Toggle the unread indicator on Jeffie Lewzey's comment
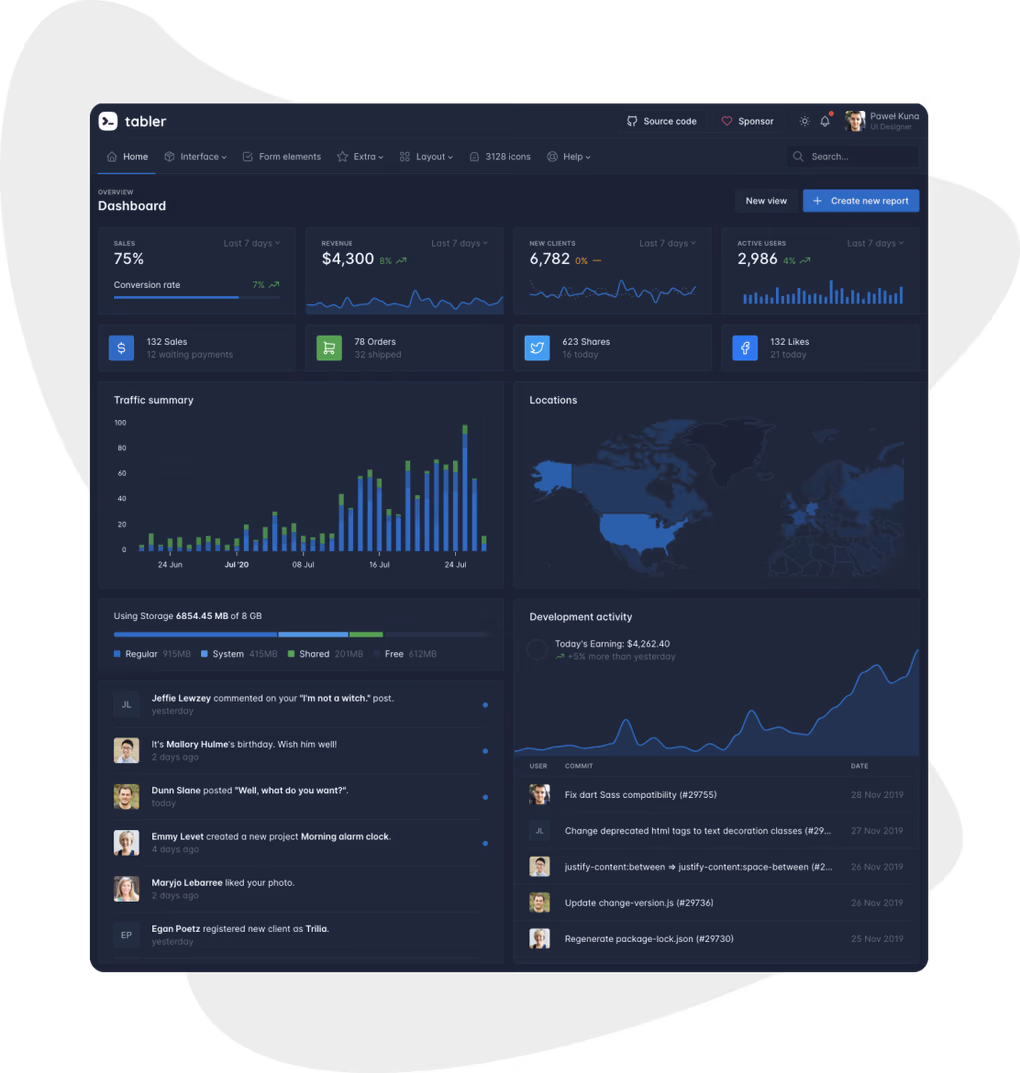This screenshot has height=1073, width=1020. tap(486, 705)
